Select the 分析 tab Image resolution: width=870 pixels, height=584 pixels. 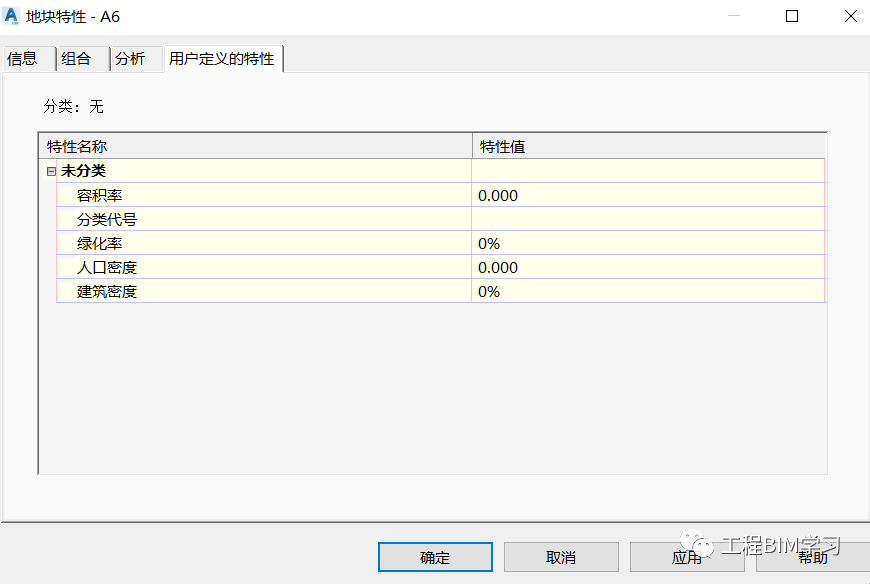pos(136,59)
